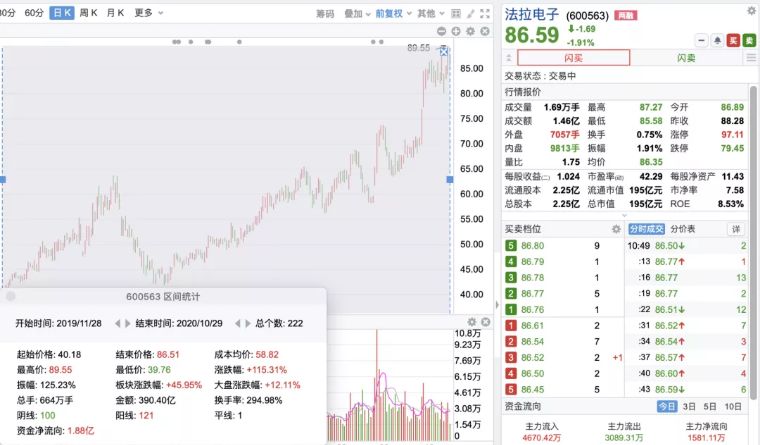Select 10日 capital flow period

(x=733, y=406)
